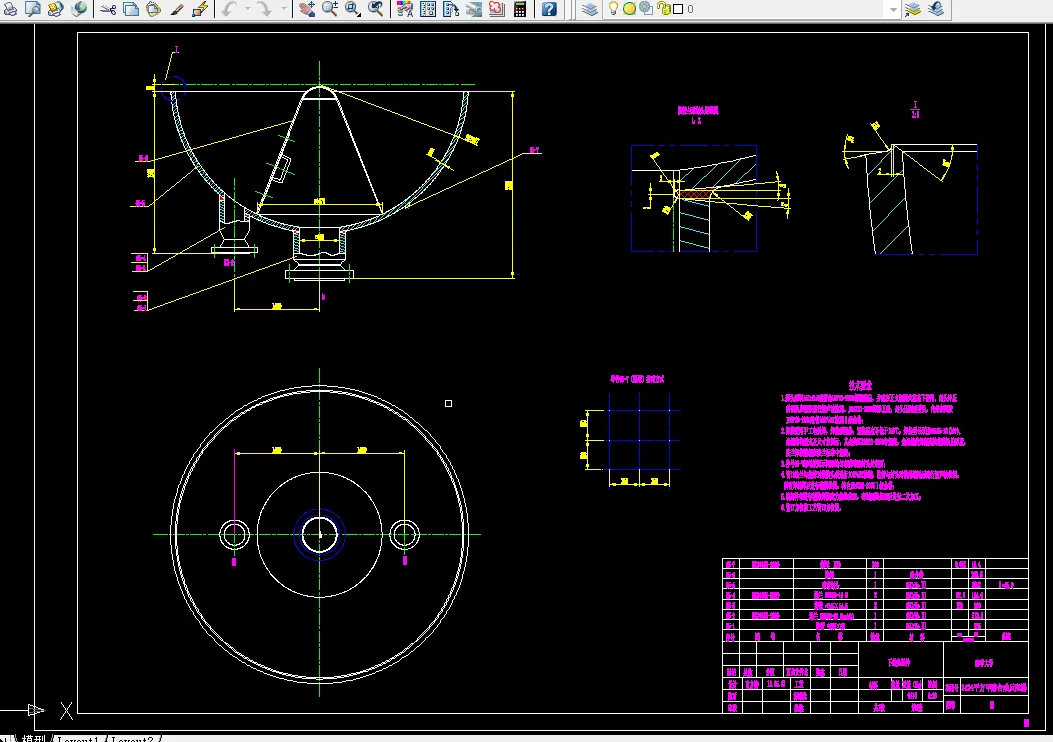Image resolution: width=1053 pixels, height=742 pixels.
Task: Click layer 0 color swatch
Action: point(678,9)
